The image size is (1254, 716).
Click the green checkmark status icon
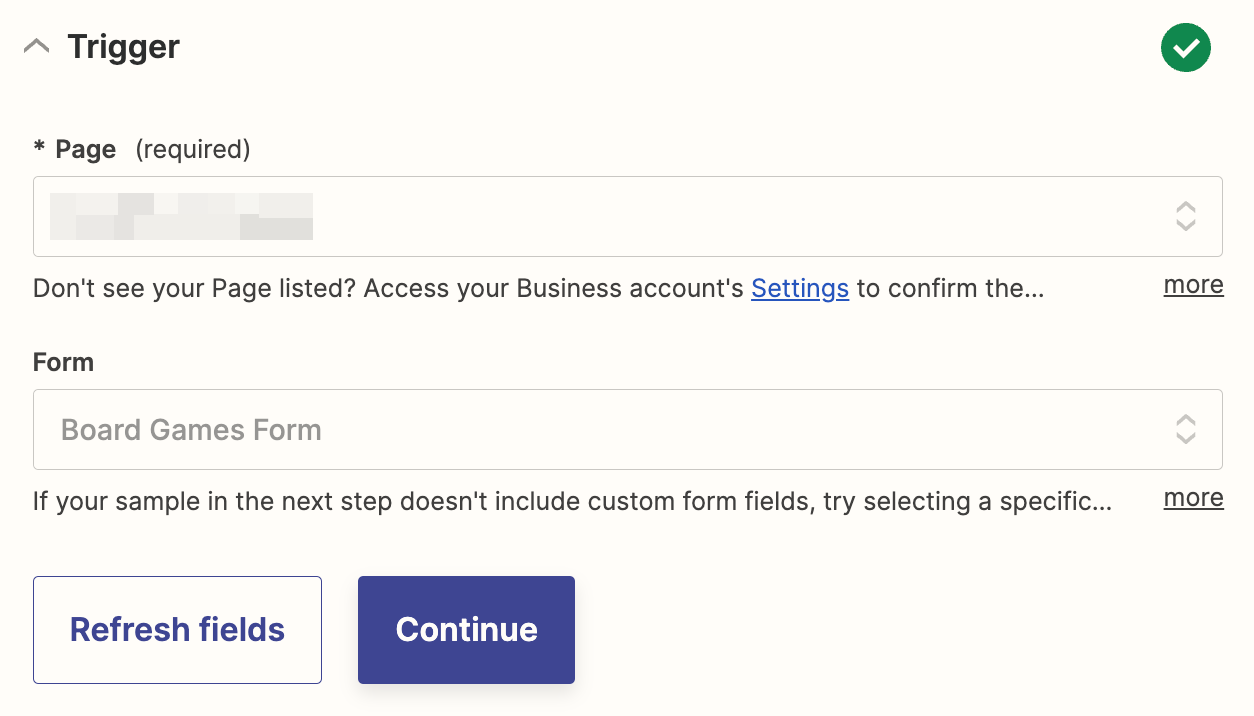click(x=1185, y=48)
